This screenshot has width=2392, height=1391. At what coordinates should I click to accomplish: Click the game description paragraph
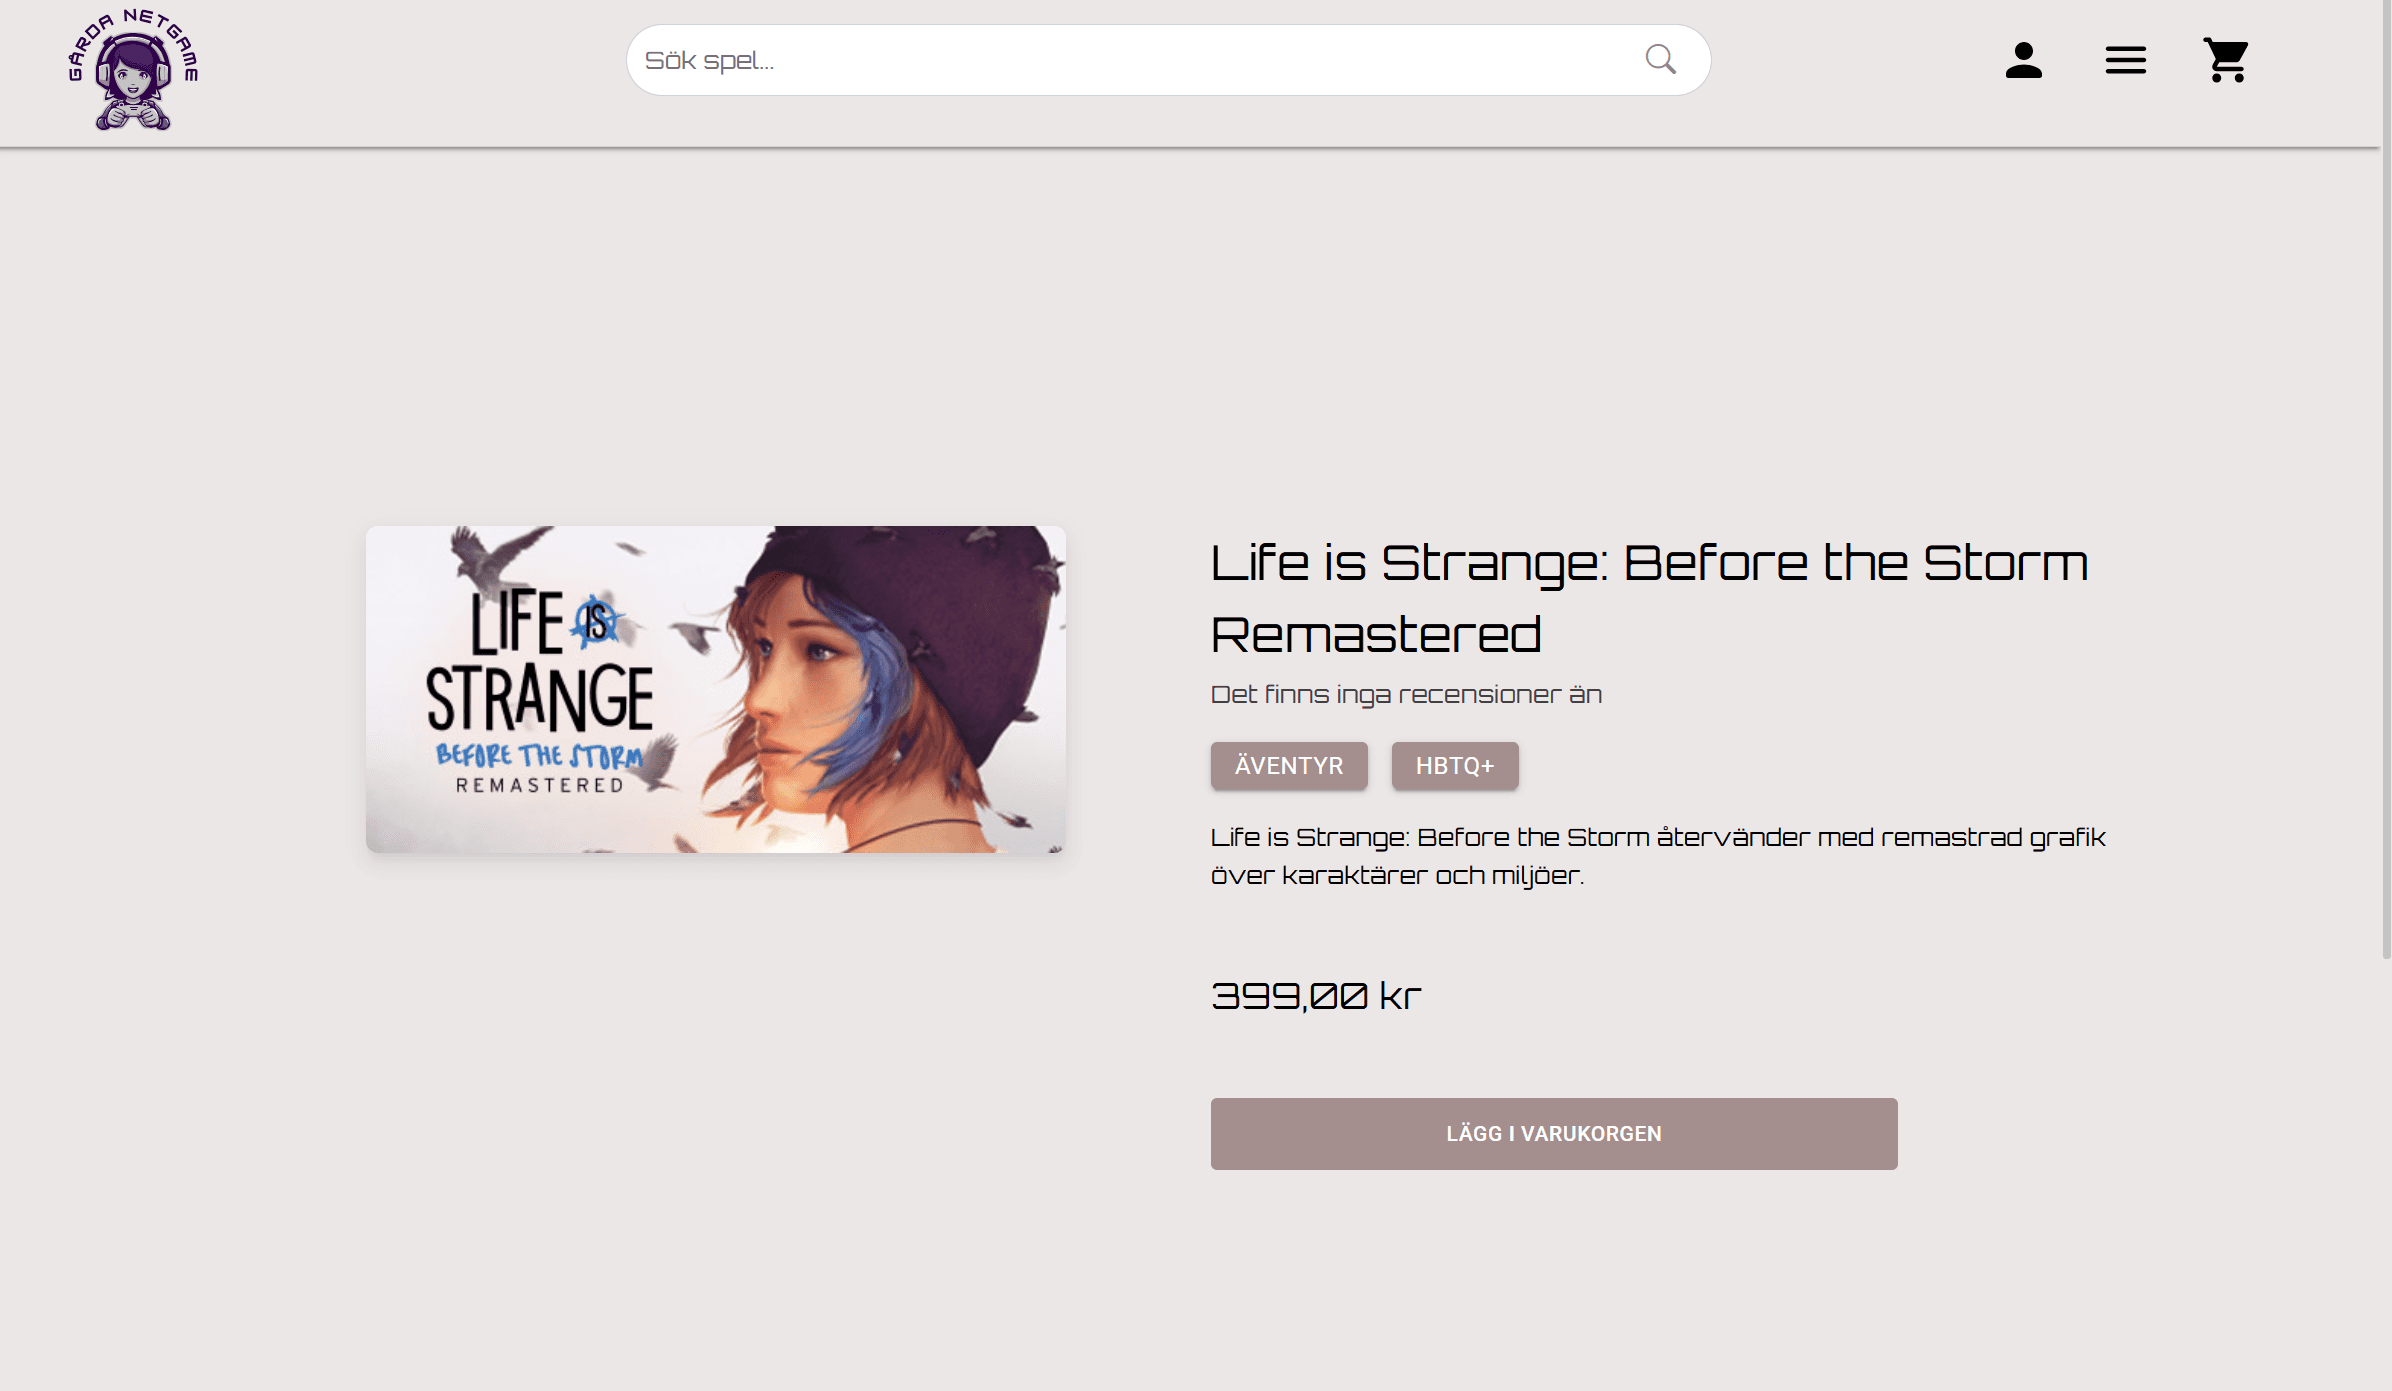pos(1658,856)
